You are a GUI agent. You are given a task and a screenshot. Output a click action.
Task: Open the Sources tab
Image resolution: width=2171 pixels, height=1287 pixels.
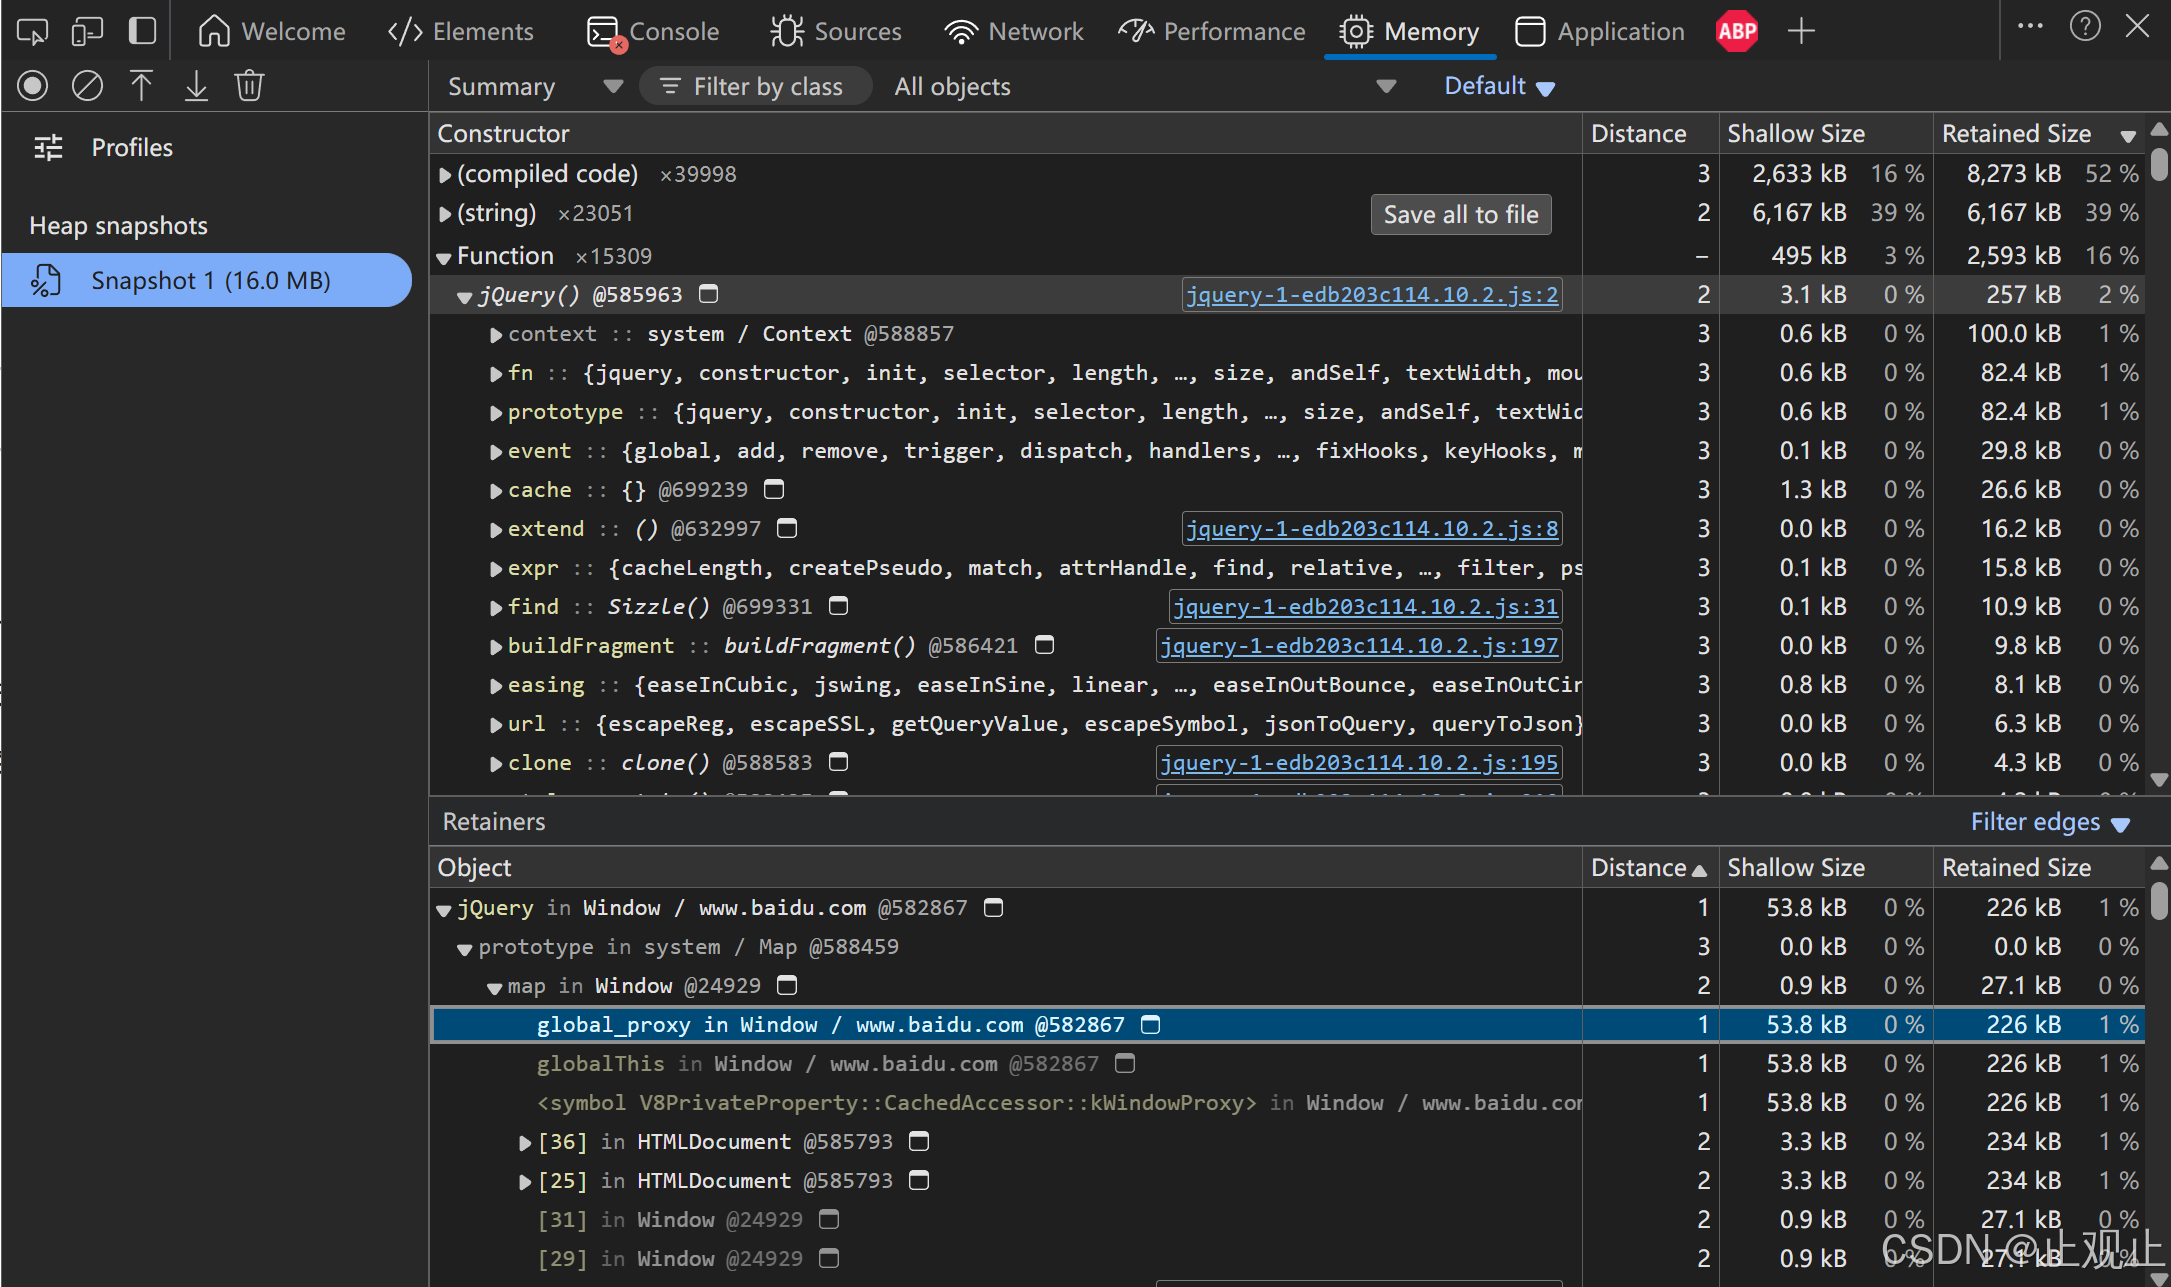coord(836,31)
